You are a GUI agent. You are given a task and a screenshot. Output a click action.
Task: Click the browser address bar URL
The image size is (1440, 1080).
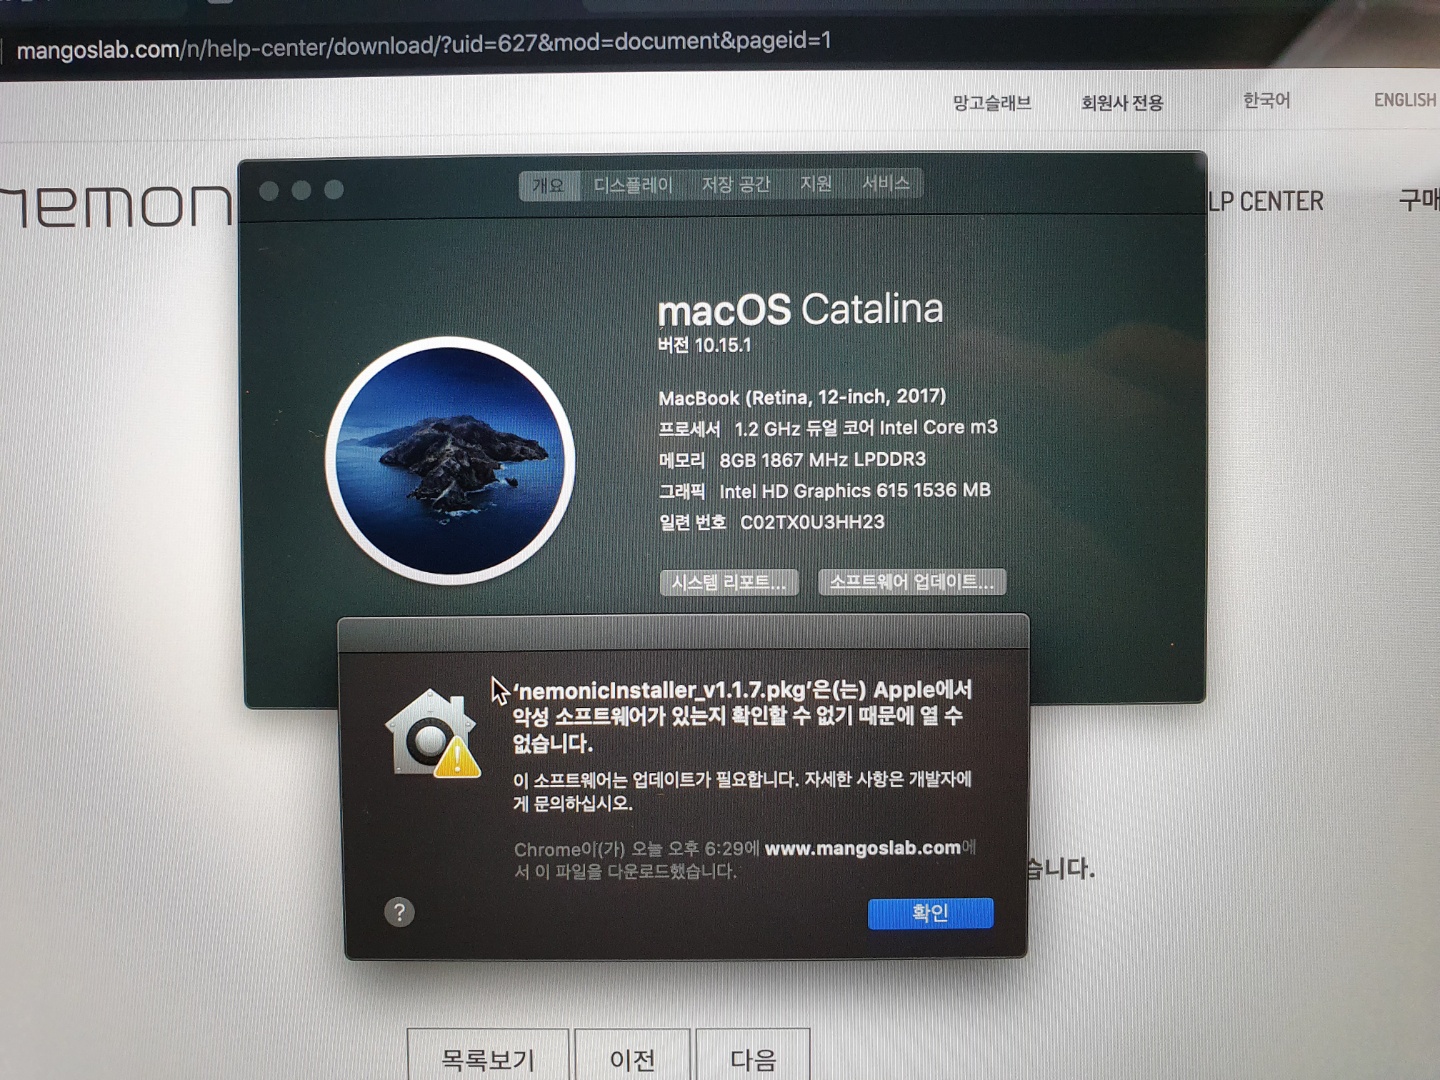pyautogui.click(x=424, y=44)
